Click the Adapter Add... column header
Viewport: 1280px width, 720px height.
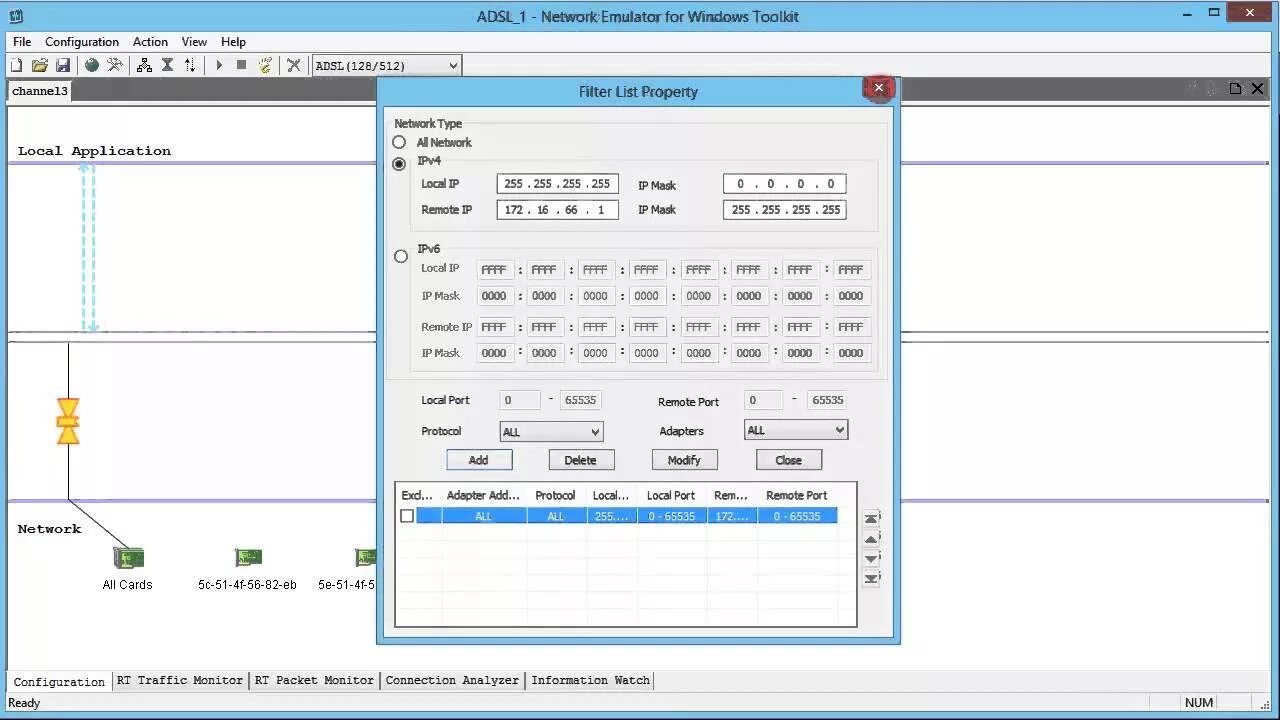483,495
